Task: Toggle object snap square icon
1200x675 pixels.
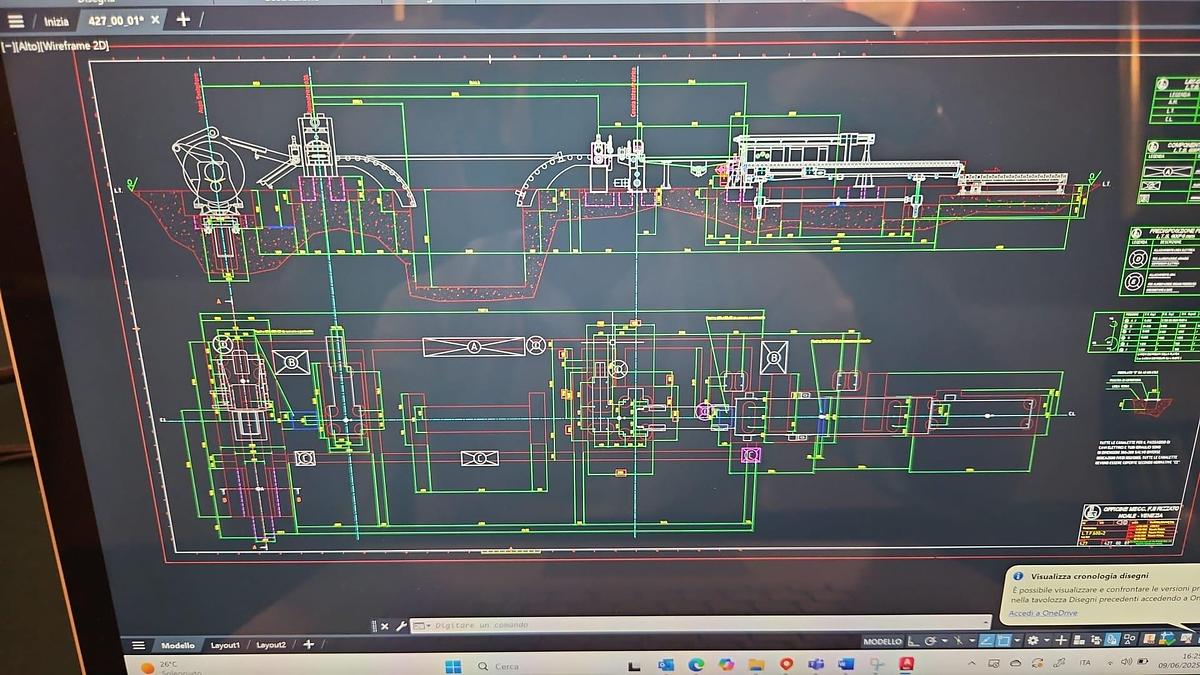Action: (x=1002, y=640)
